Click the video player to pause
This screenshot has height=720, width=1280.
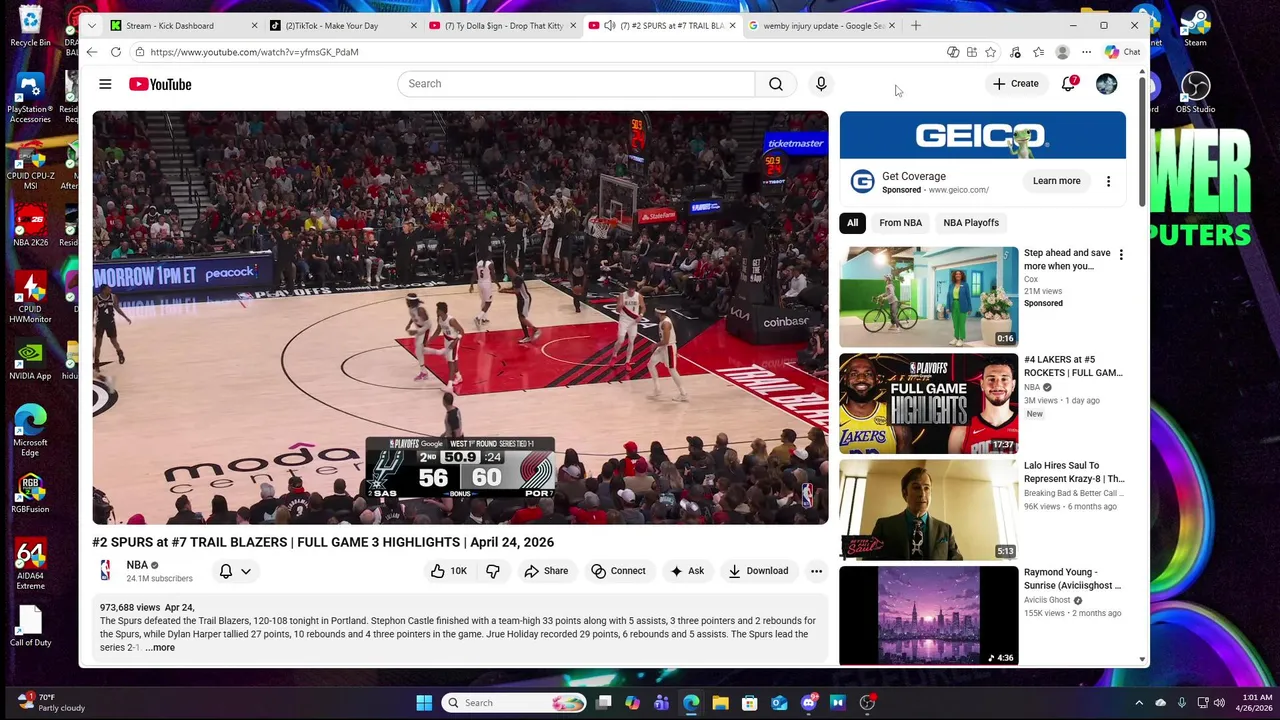pyautogui.click(x=460, y=317)
